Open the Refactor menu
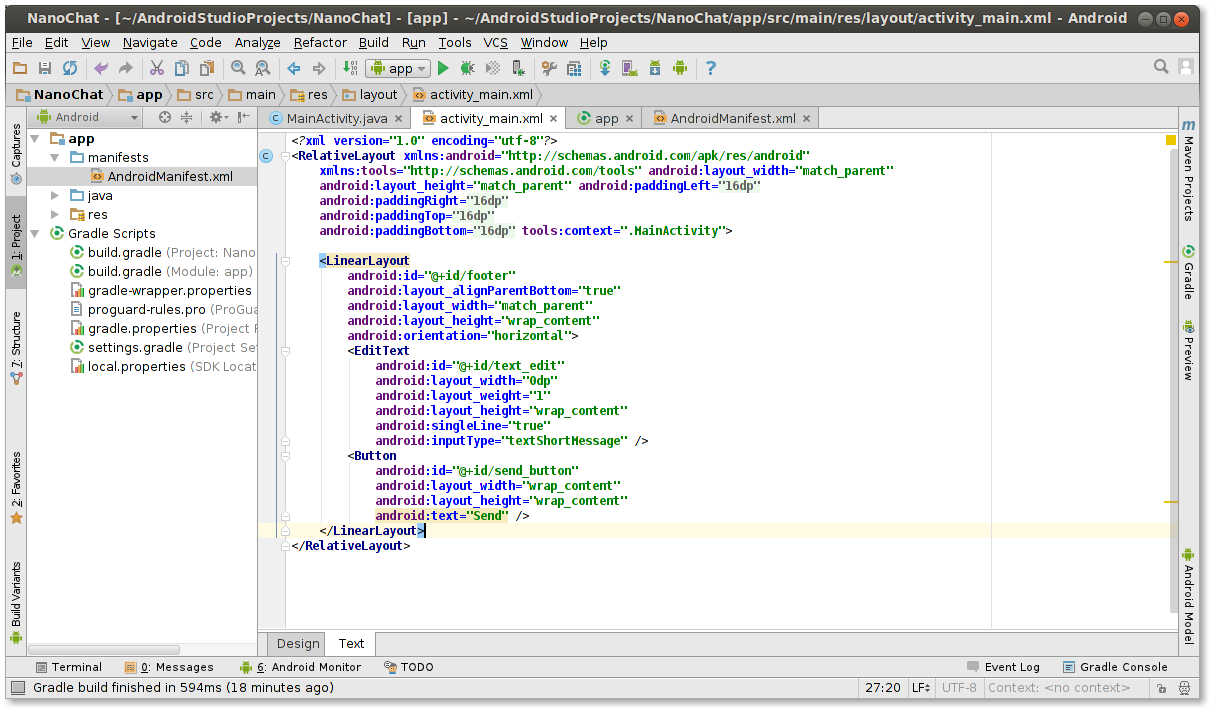The height and width of the screenshot is (708, 1209). pos(320,42)
